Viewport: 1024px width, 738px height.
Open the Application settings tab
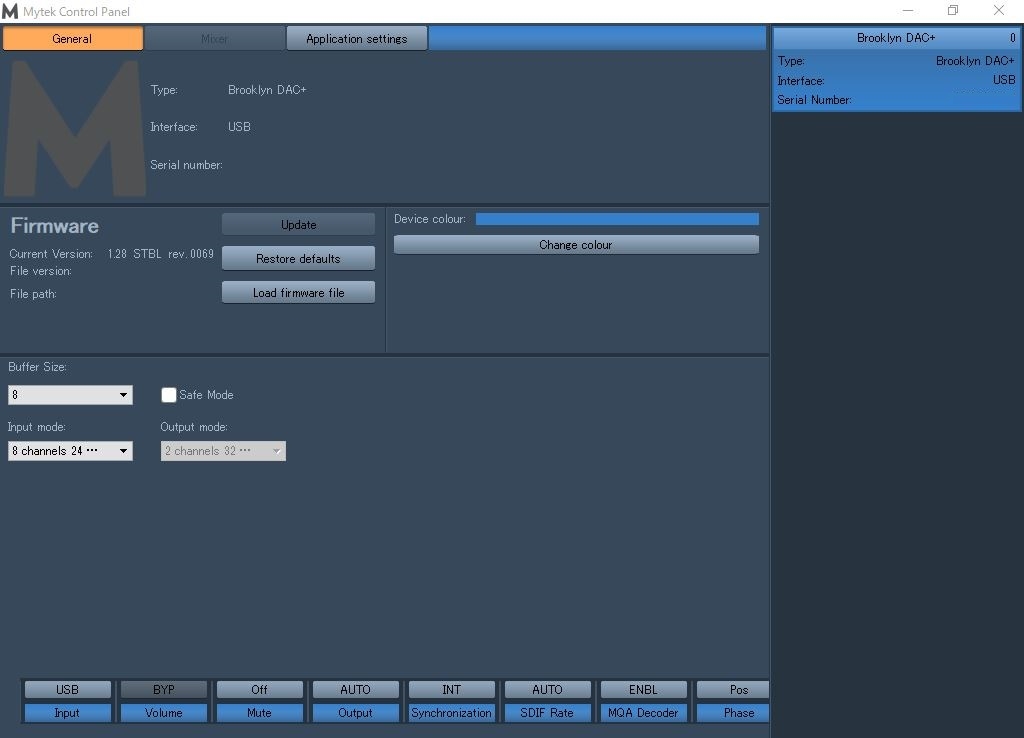point(357,39)
